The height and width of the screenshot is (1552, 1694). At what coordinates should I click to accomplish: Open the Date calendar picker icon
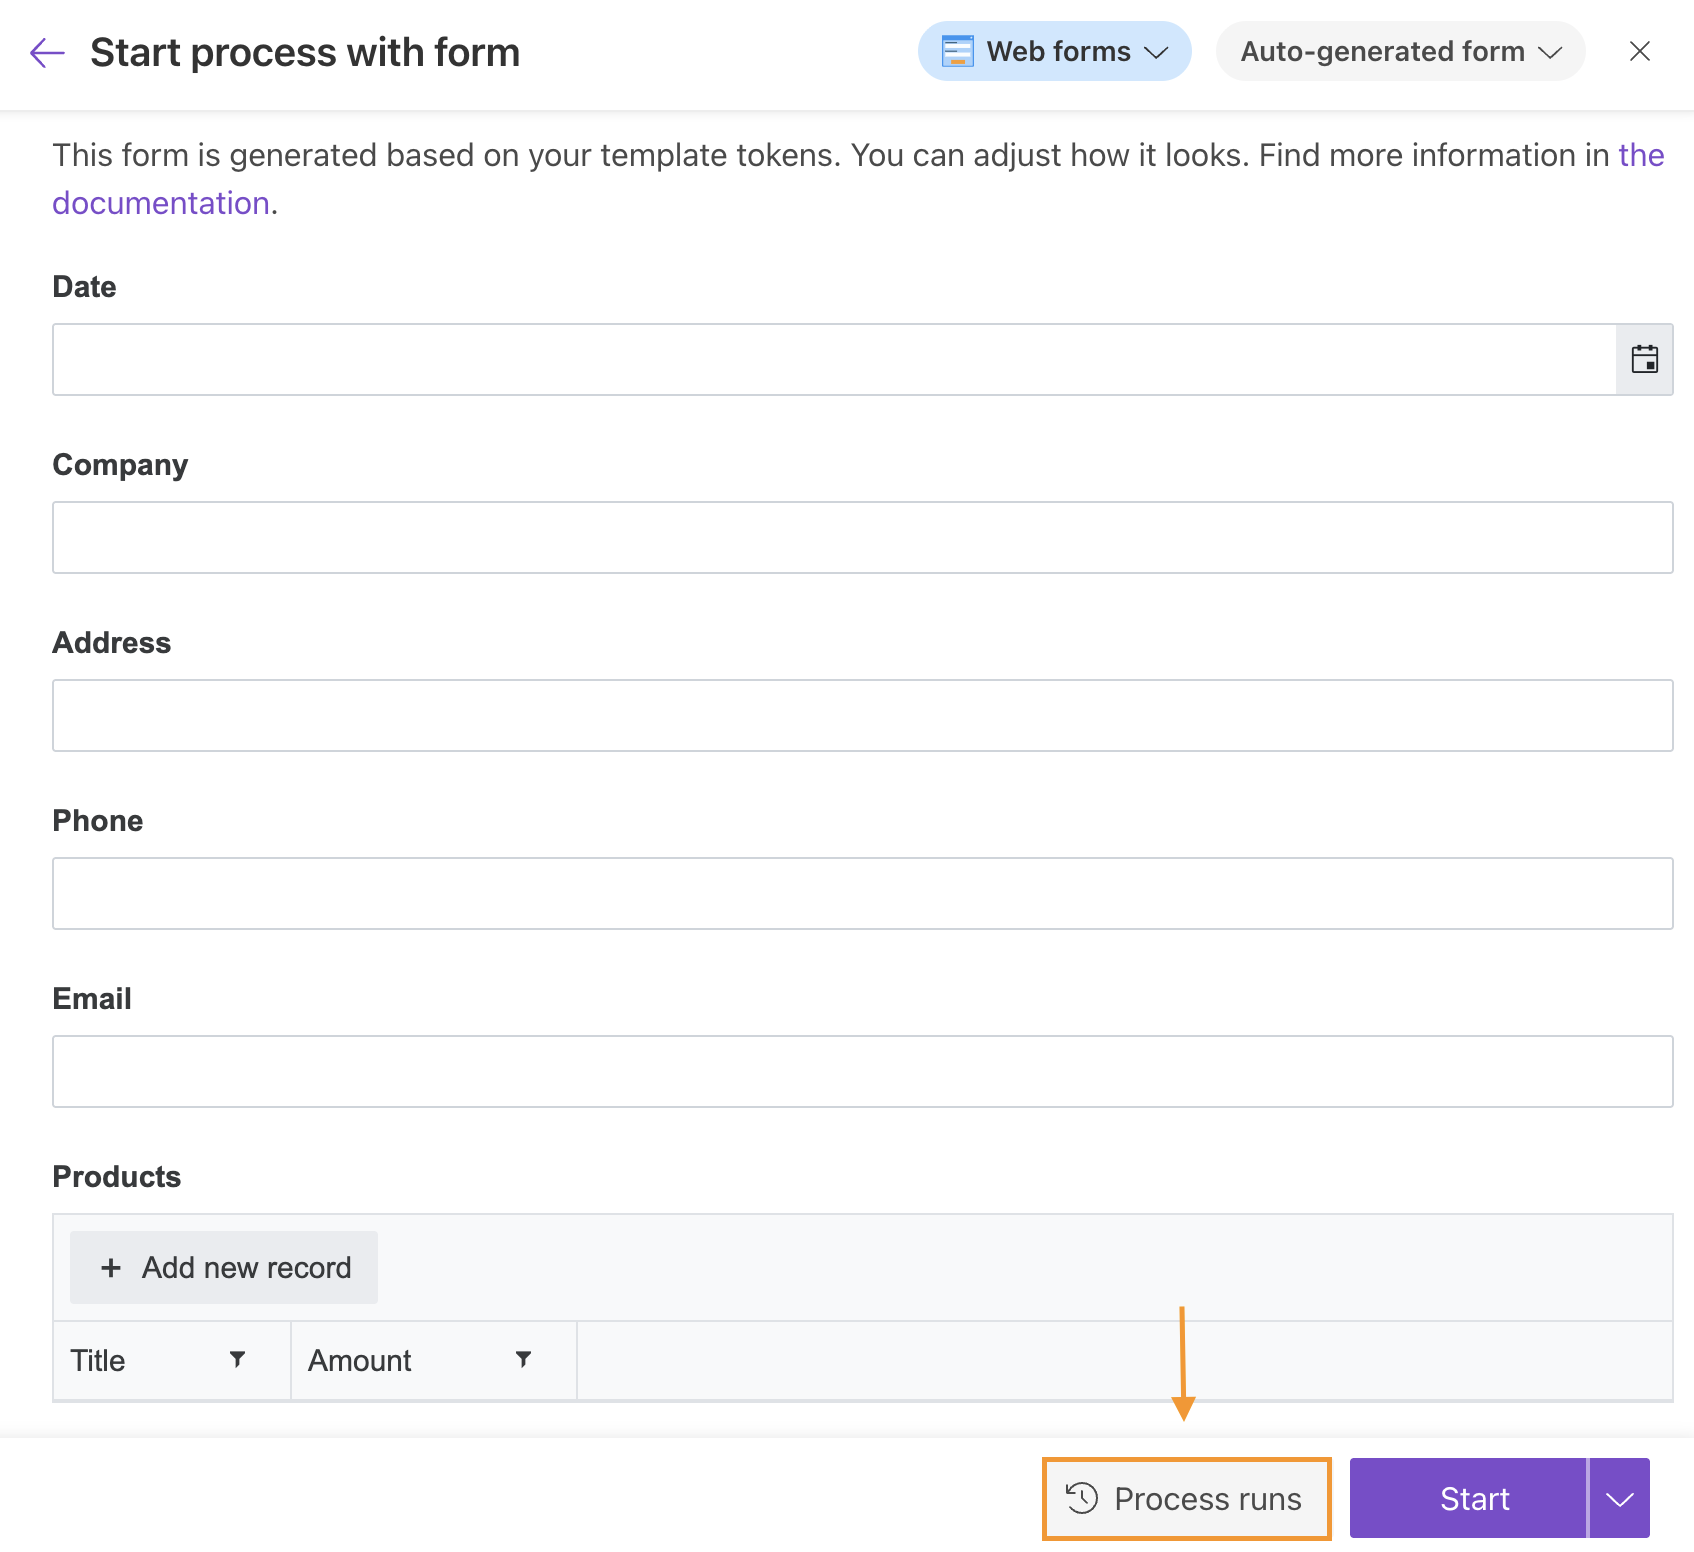(x=1644, y=359)
